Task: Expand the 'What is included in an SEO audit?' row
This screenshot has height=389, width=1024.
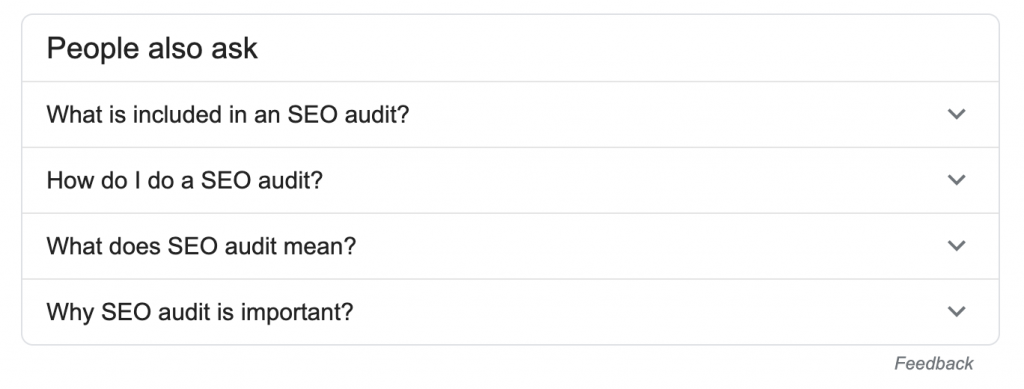Action: click(x=511, y=115)
